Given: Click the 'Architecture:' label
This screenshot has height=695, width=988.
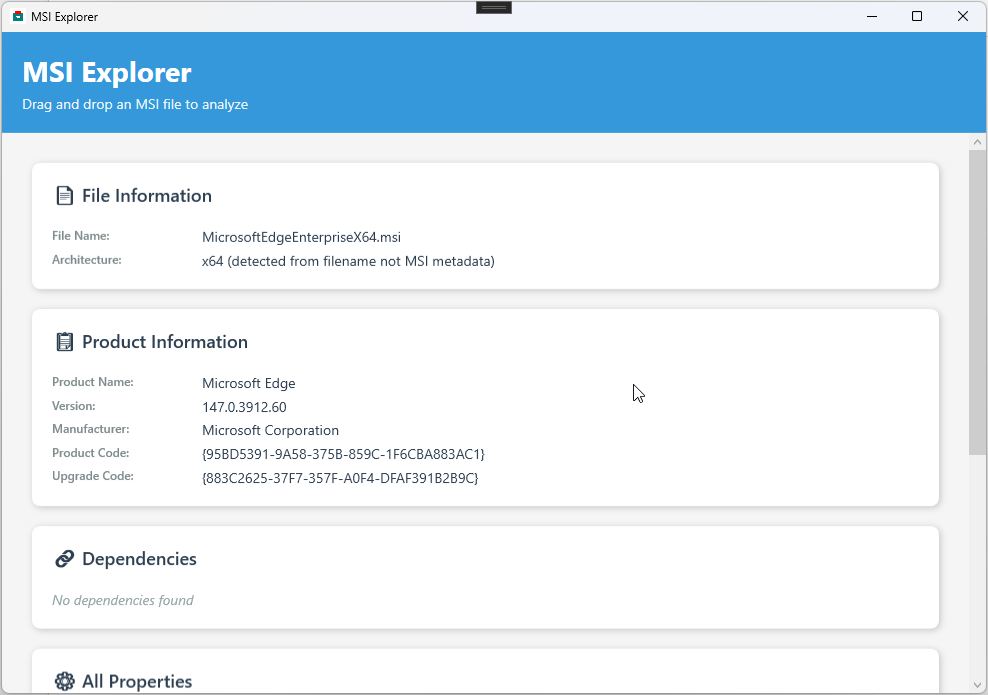Looking at the screenshot, I should (86, 260).
